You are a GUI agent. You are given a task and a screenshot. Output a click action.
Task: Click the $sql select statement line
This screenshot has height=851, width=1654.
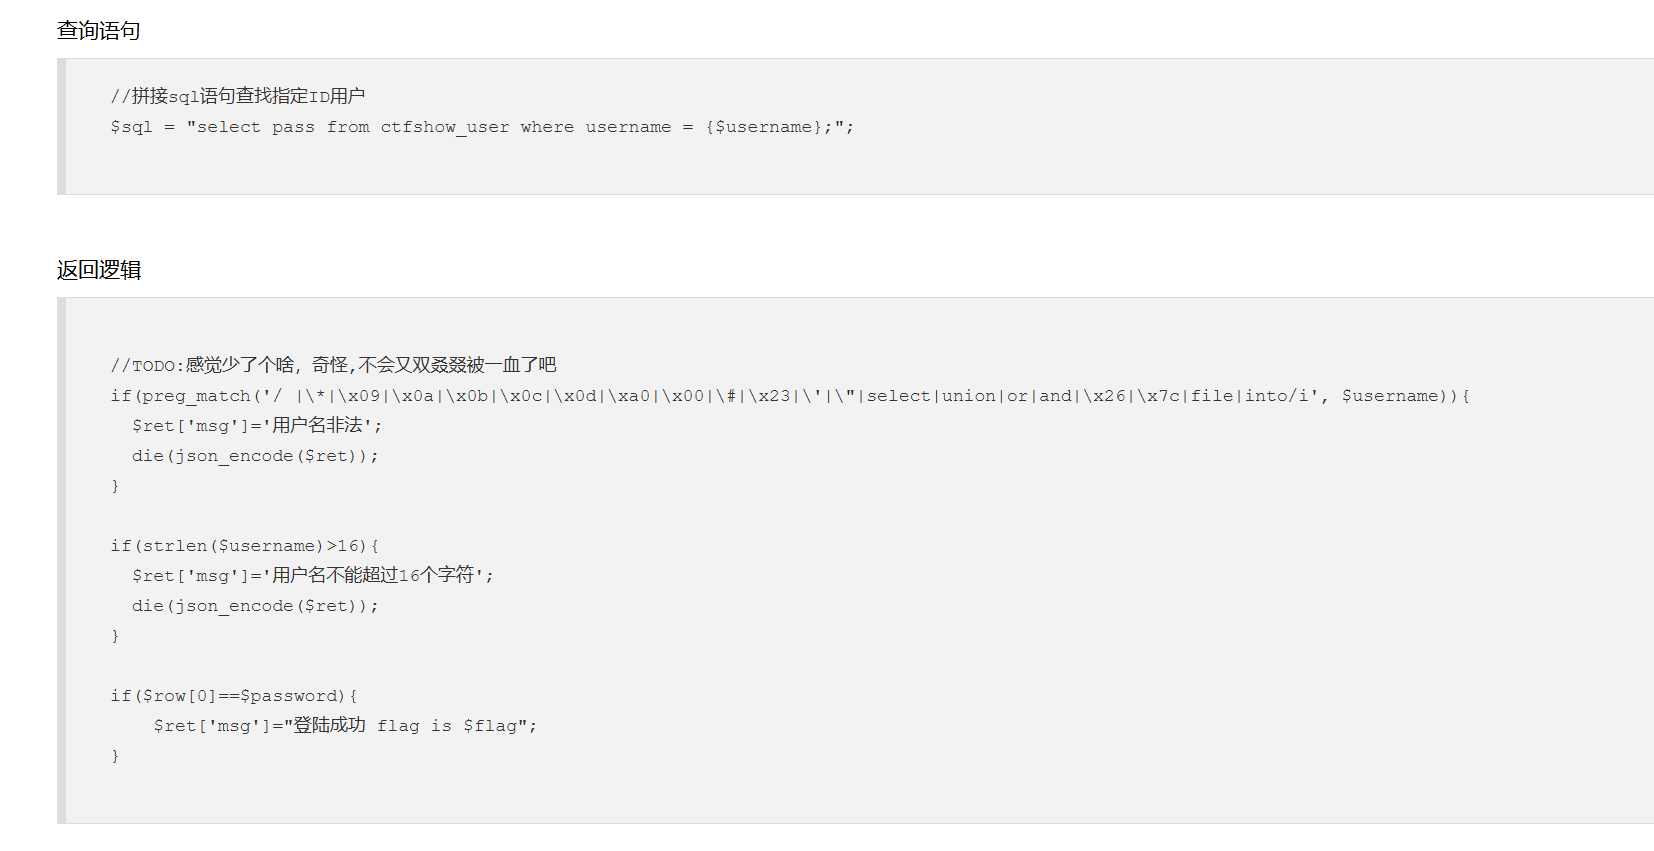click(482, 127)
